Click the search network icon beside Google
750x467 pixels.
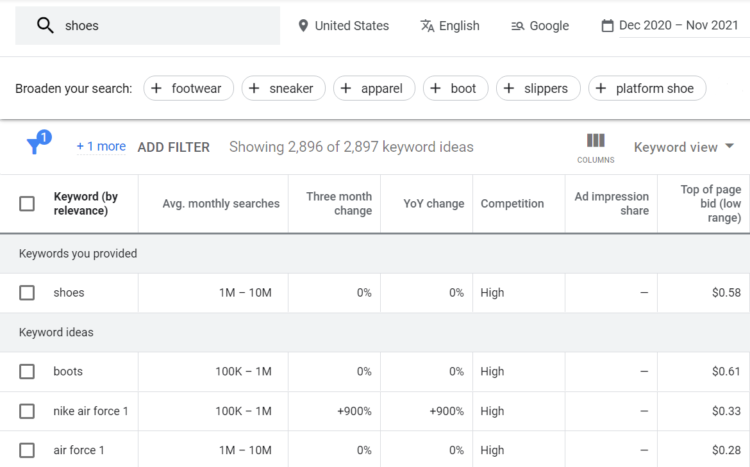pyautogui.click(x=517, y=26)
